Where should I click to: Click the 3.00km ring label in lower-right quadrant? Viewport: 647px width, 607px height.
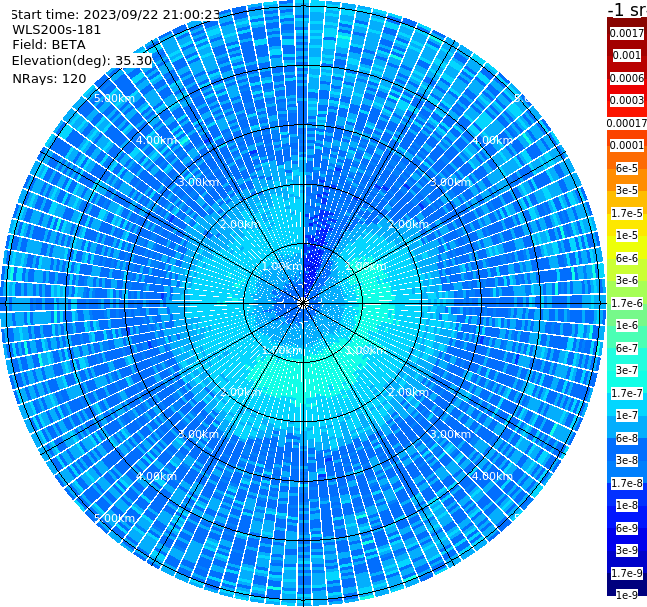coord(451,434)
